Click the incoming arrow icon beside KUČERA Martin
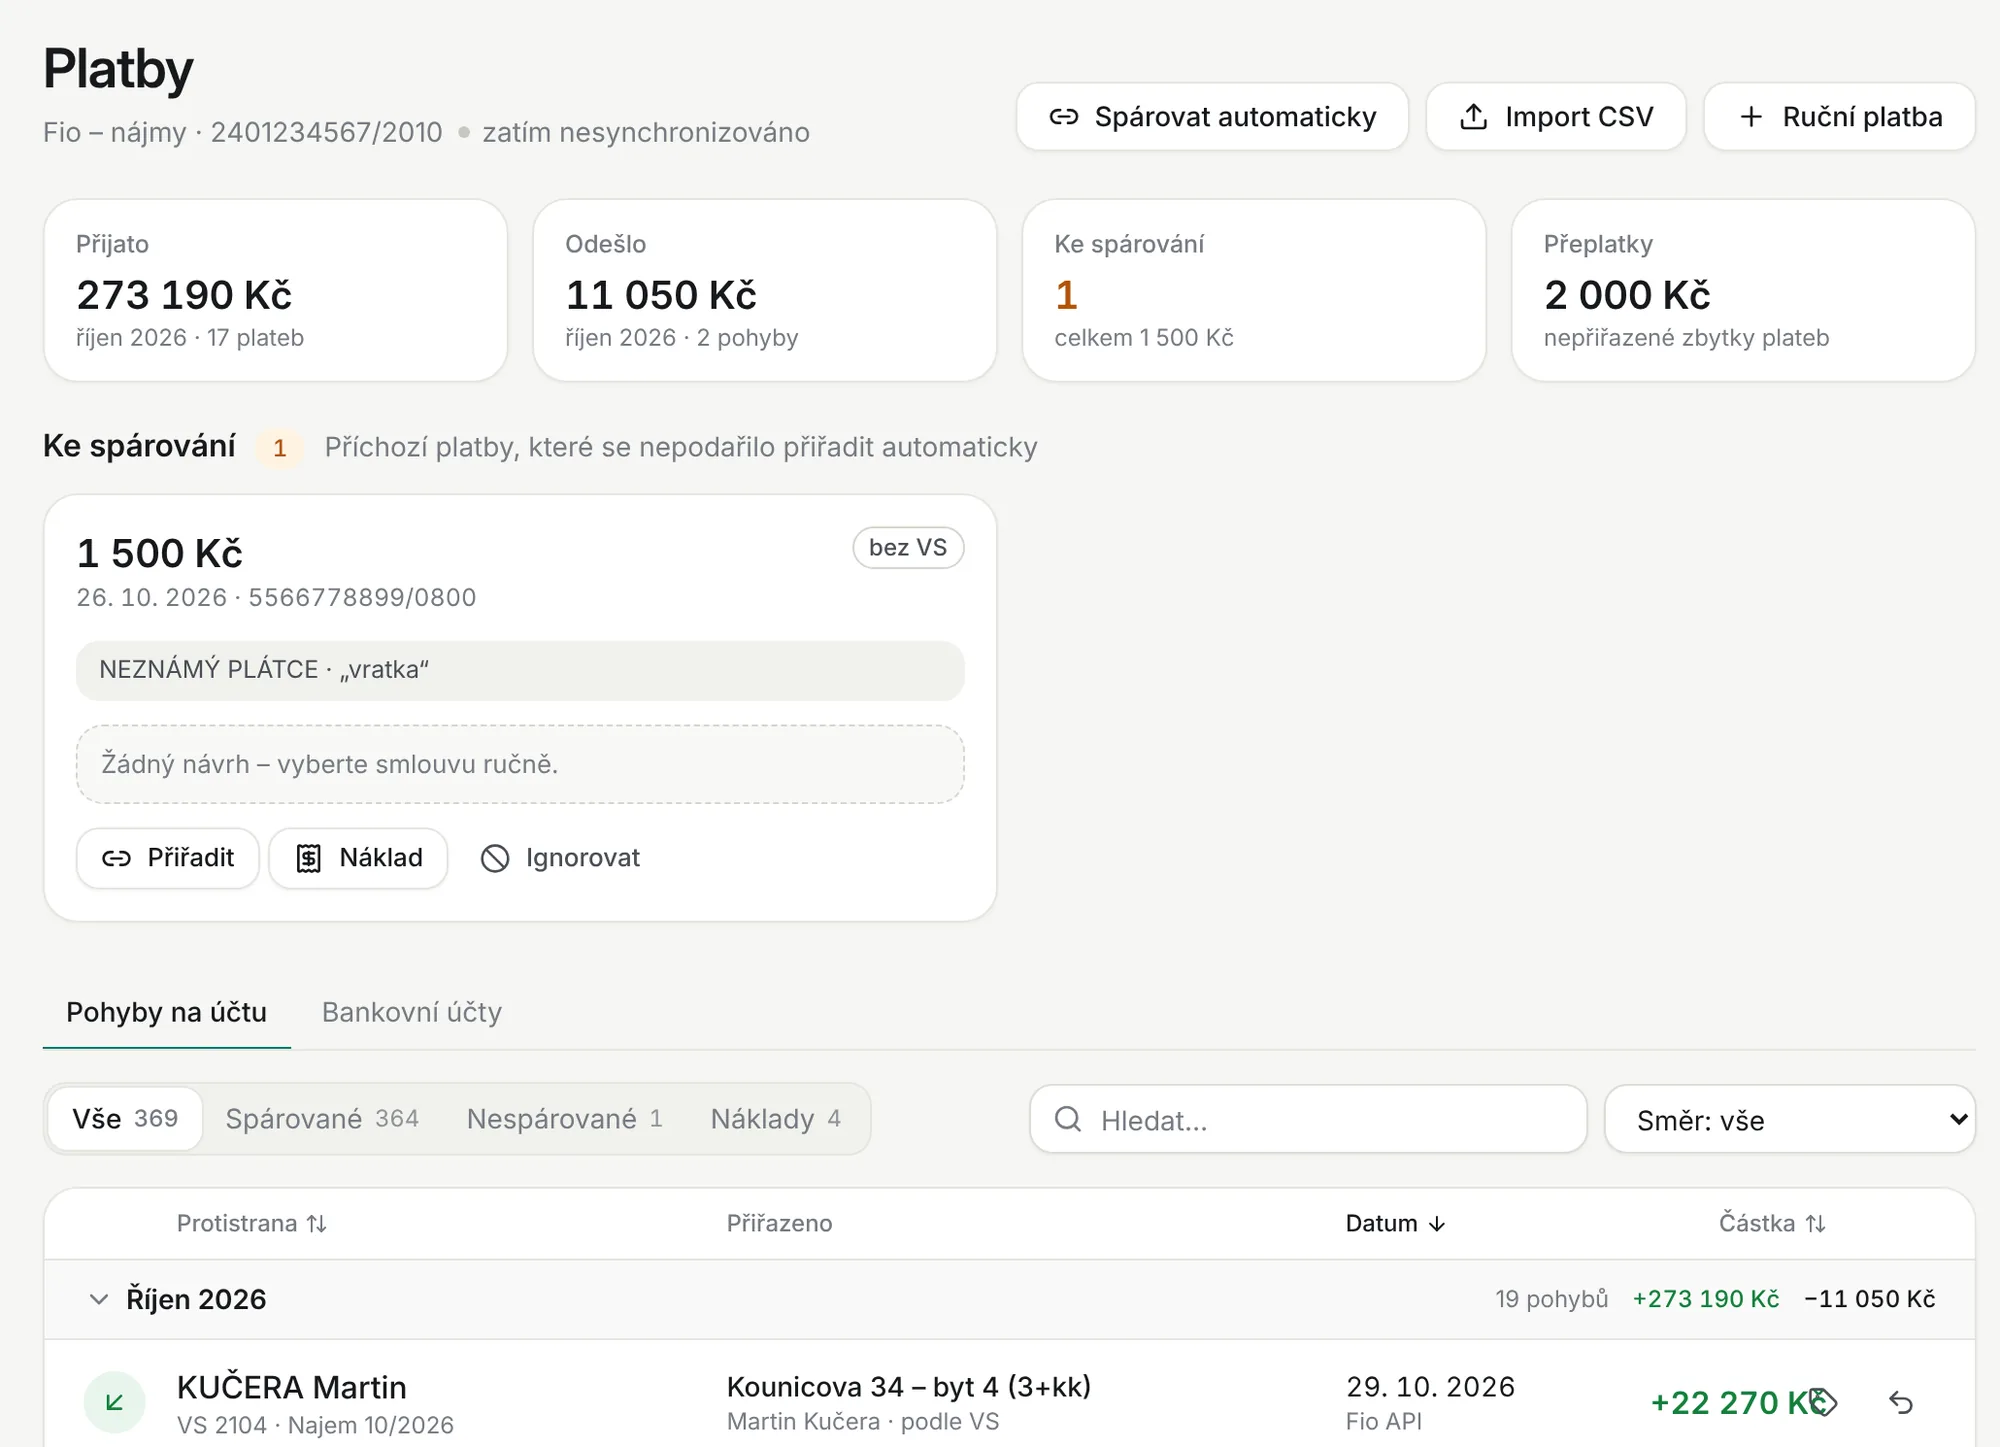Screen dimensions: 2000x1447 [x=114, y=1402]
